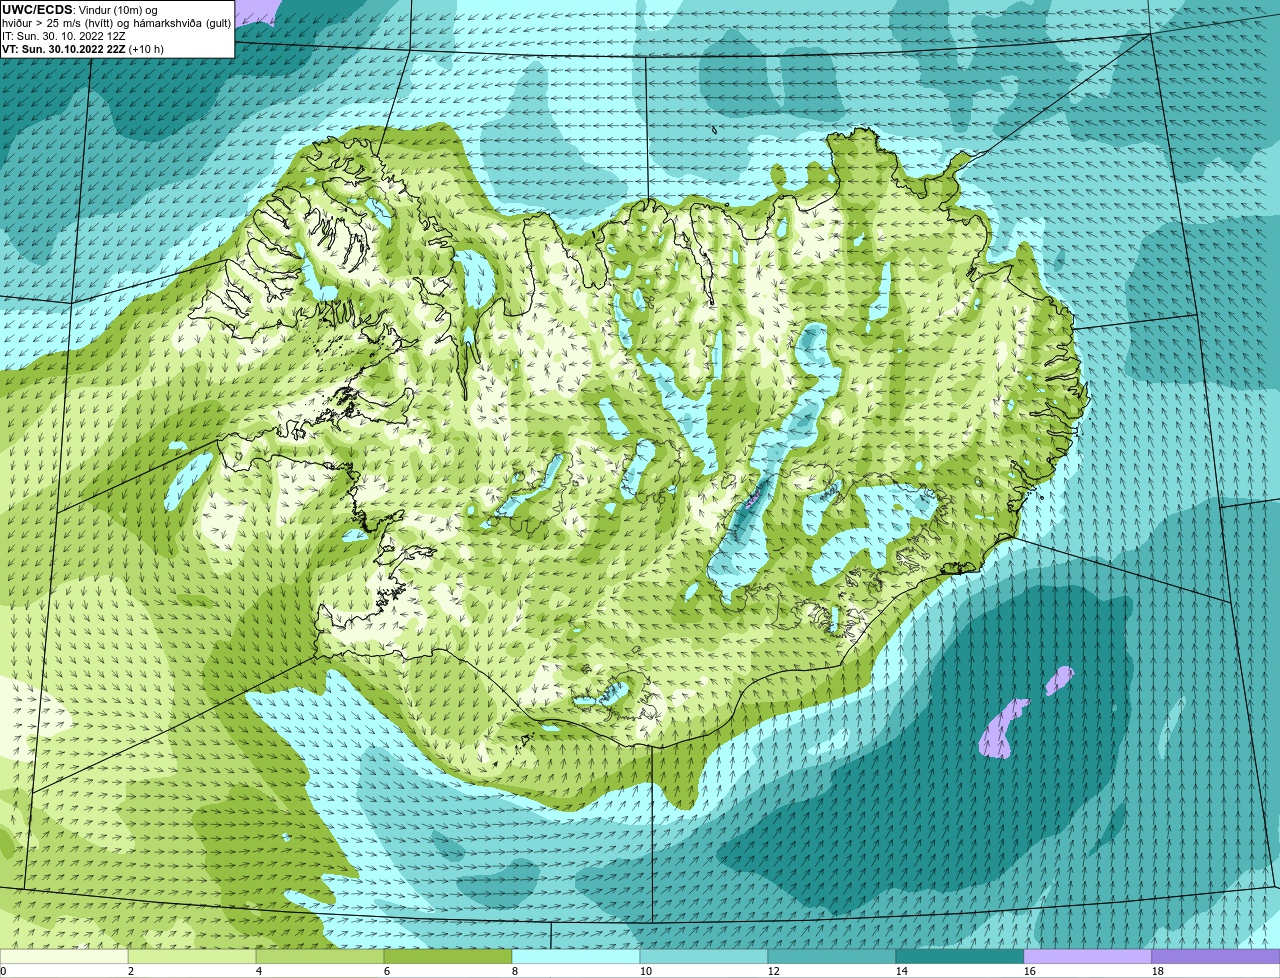Click the line "IT: Sun. 30. 10. 2022 12Z"
The height and width of the screenshot is (978, 1280).
pyautogui.click(x=64, y=35)
